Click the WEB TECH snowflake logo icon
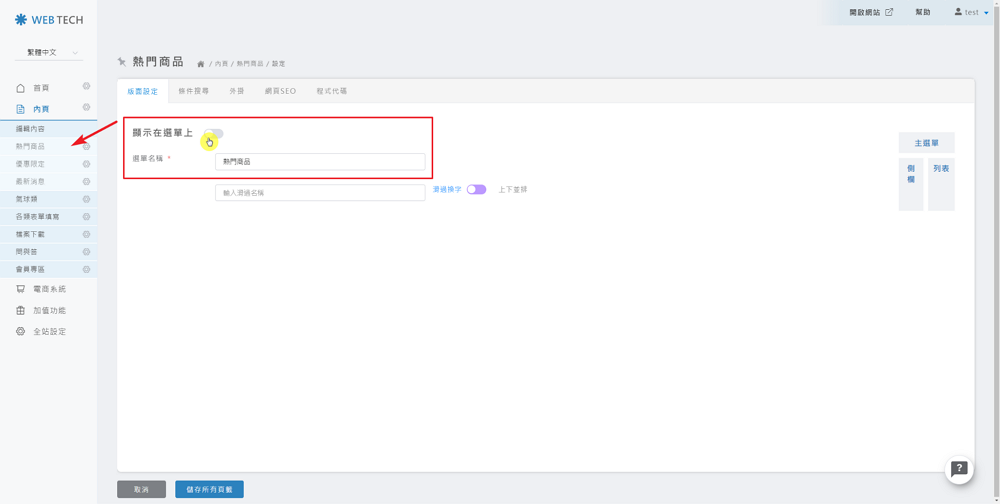This screenshot has width=1000, height=504. point(21,20)
